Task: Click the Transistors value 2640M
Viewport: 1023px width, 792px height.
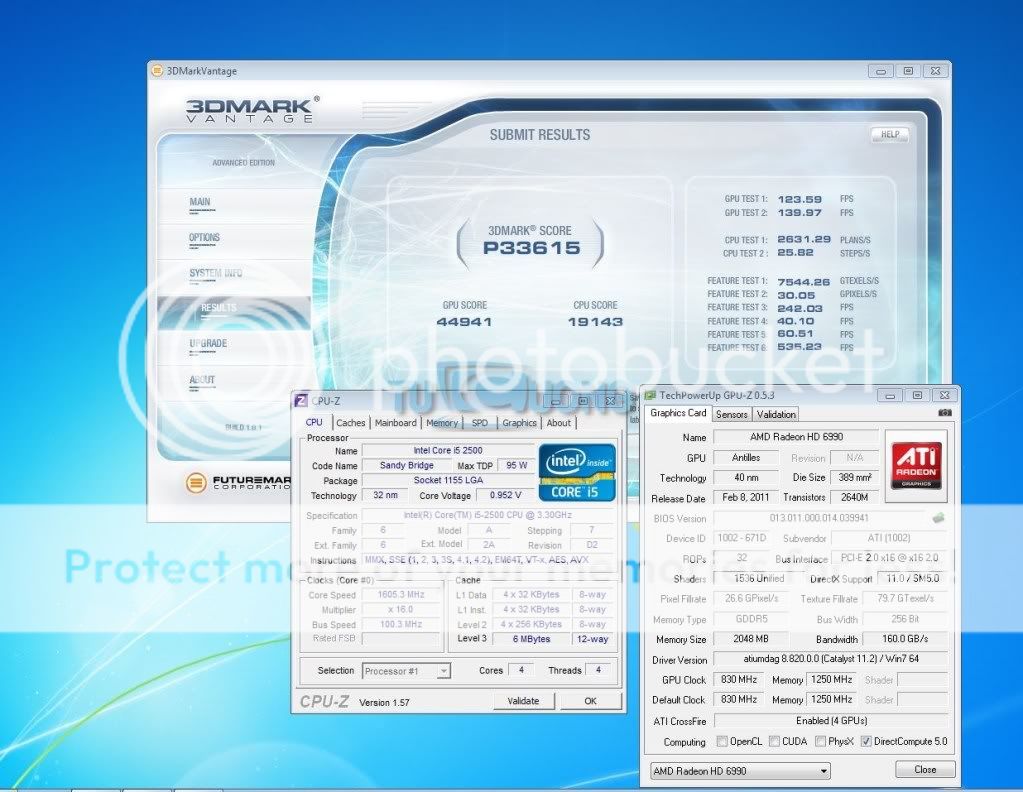Action: [x=854, y=497]
